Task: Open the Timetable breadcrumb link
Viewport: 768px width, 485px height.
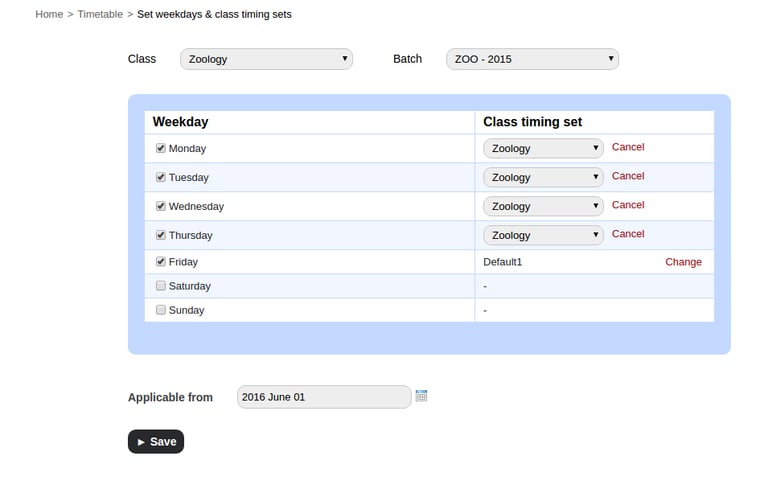Action: click(x=100, y=14)
